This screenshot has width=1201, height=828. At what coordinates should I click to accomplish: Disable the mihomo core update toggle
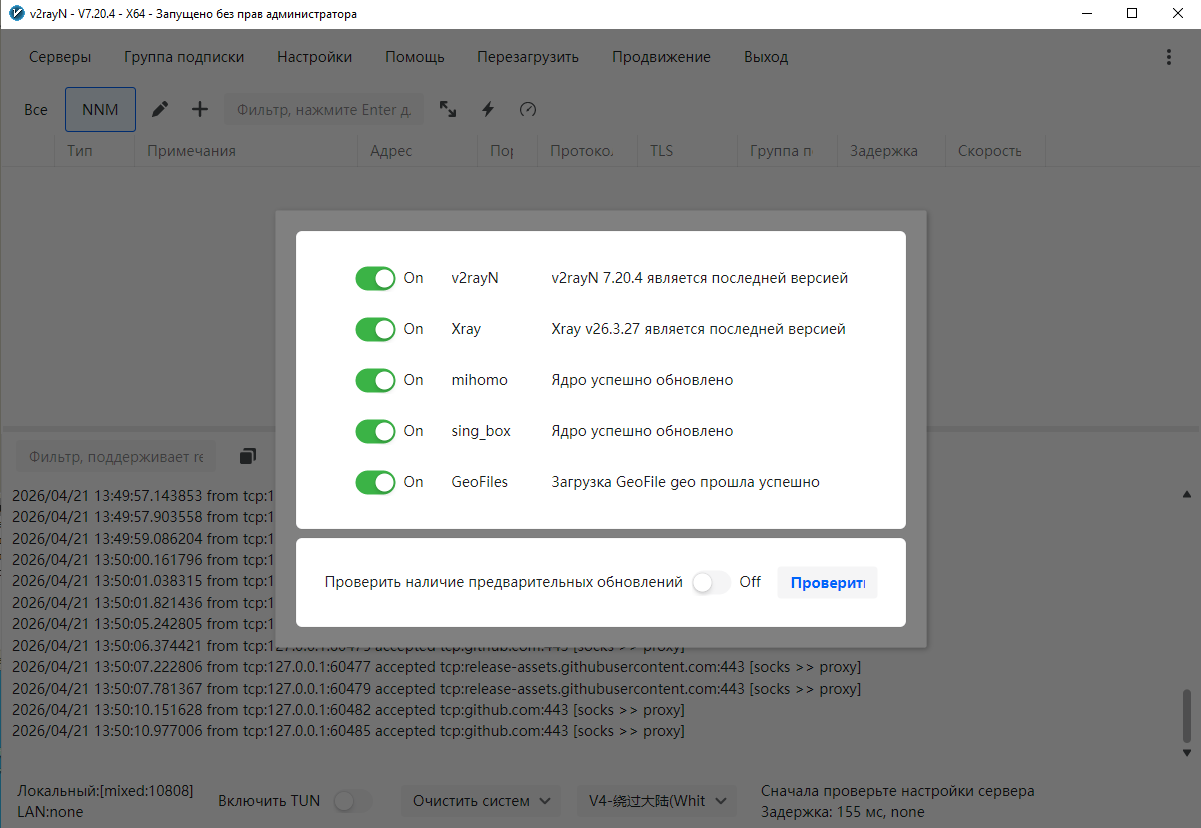(376, 380)
